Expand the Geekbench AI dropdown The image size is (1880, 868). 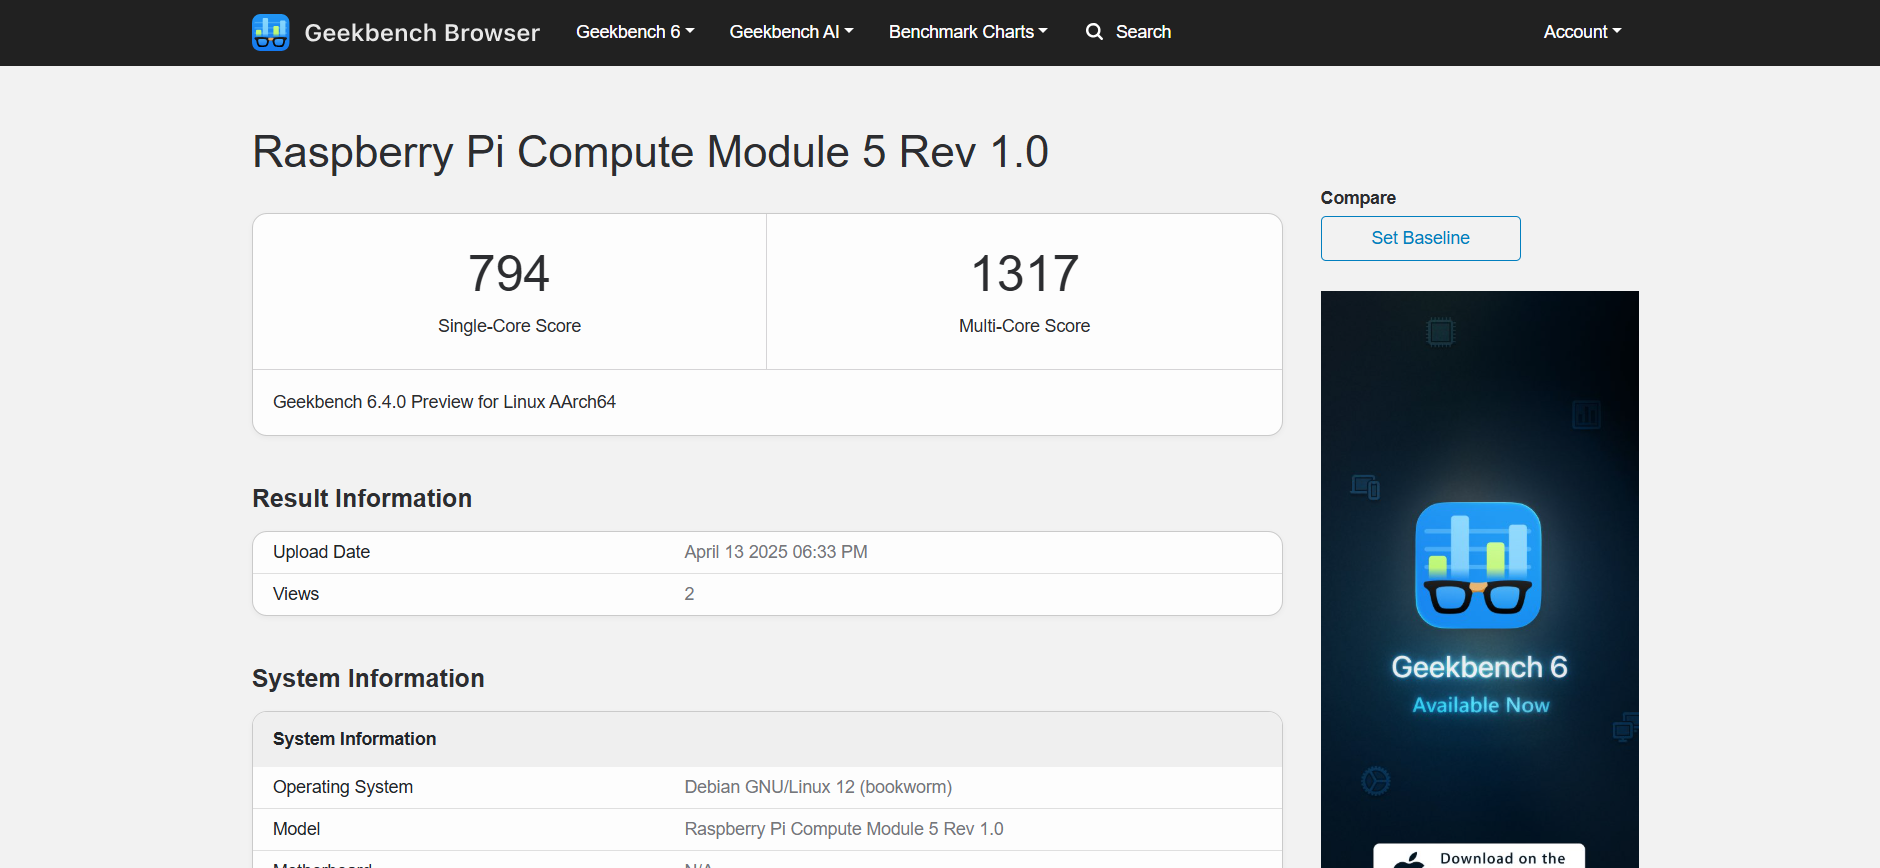click(x=791, y=32)
